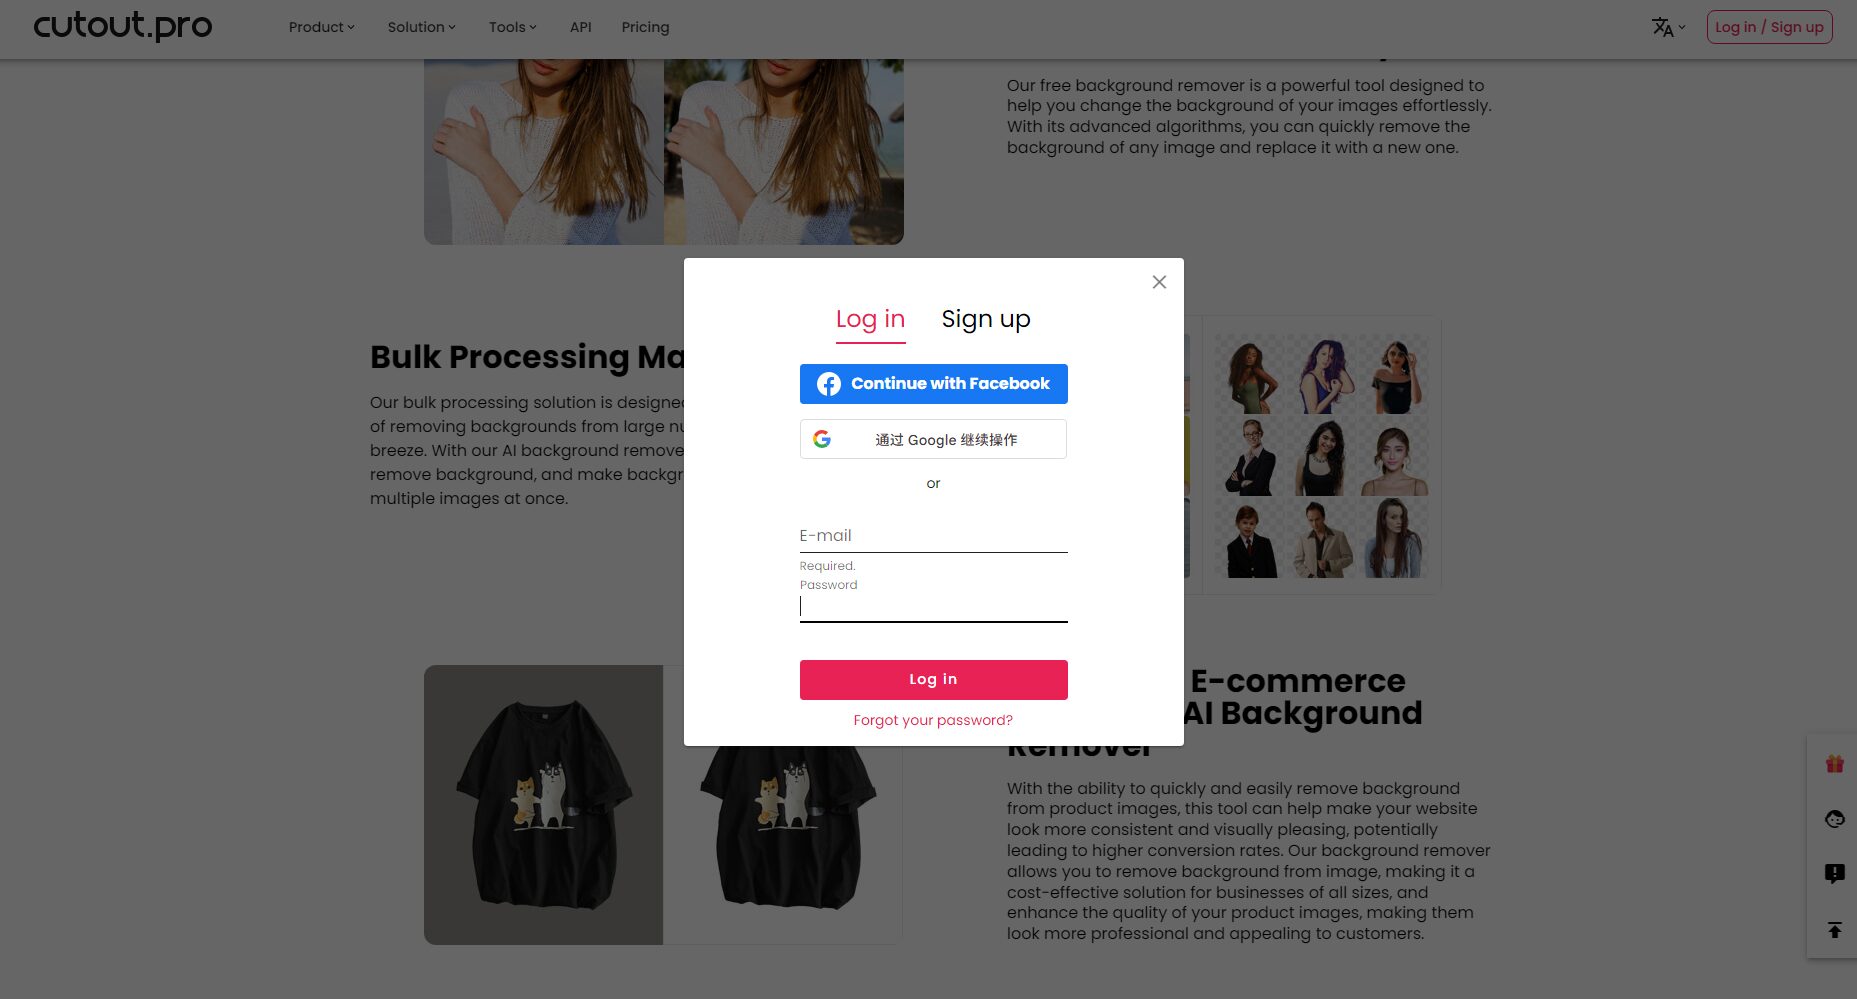Expand the Product dropdown menu
The image size is (1857, 999).
coord(321,27)
